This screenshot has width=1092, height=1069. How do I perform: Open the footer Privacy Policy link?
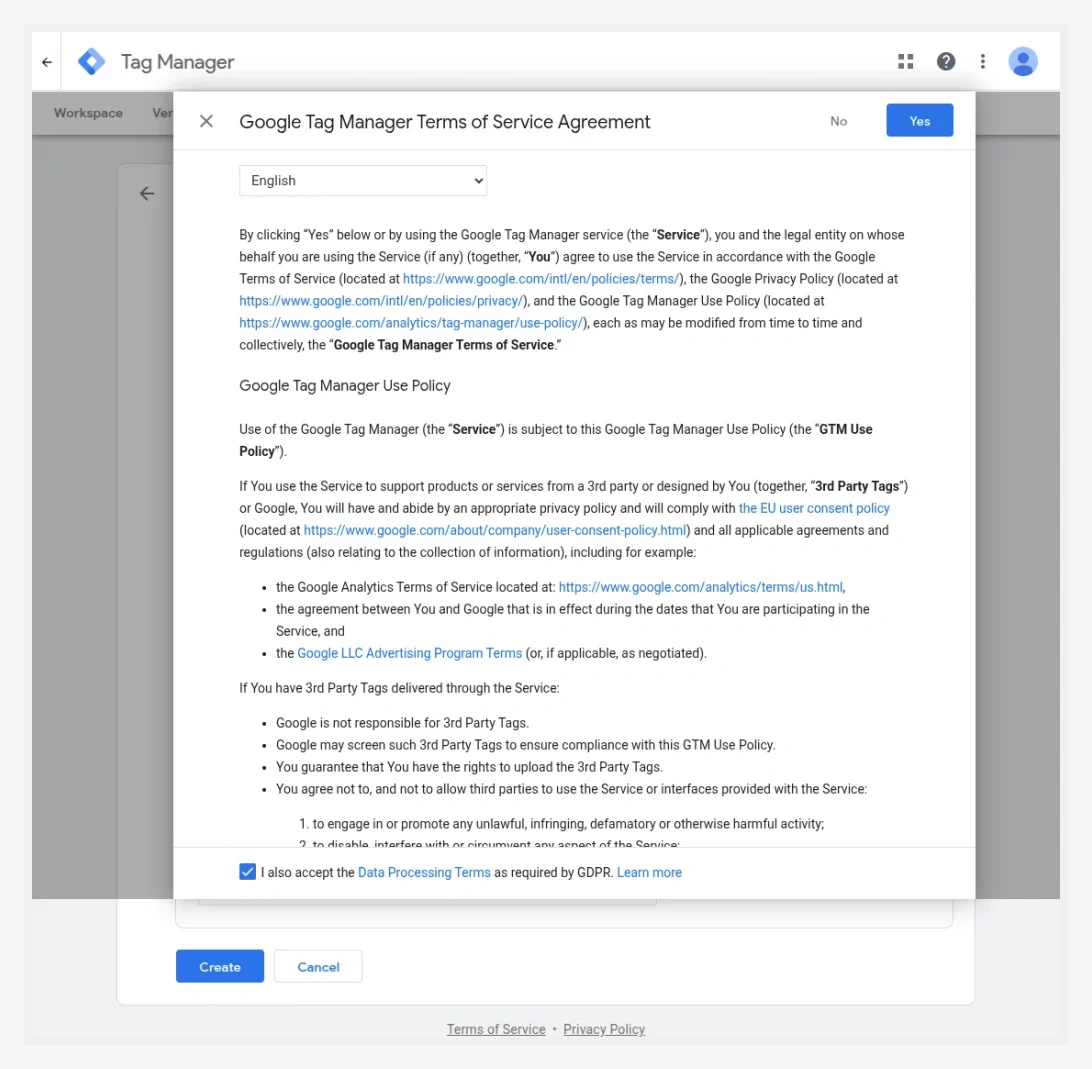[x=604, y=1029]
